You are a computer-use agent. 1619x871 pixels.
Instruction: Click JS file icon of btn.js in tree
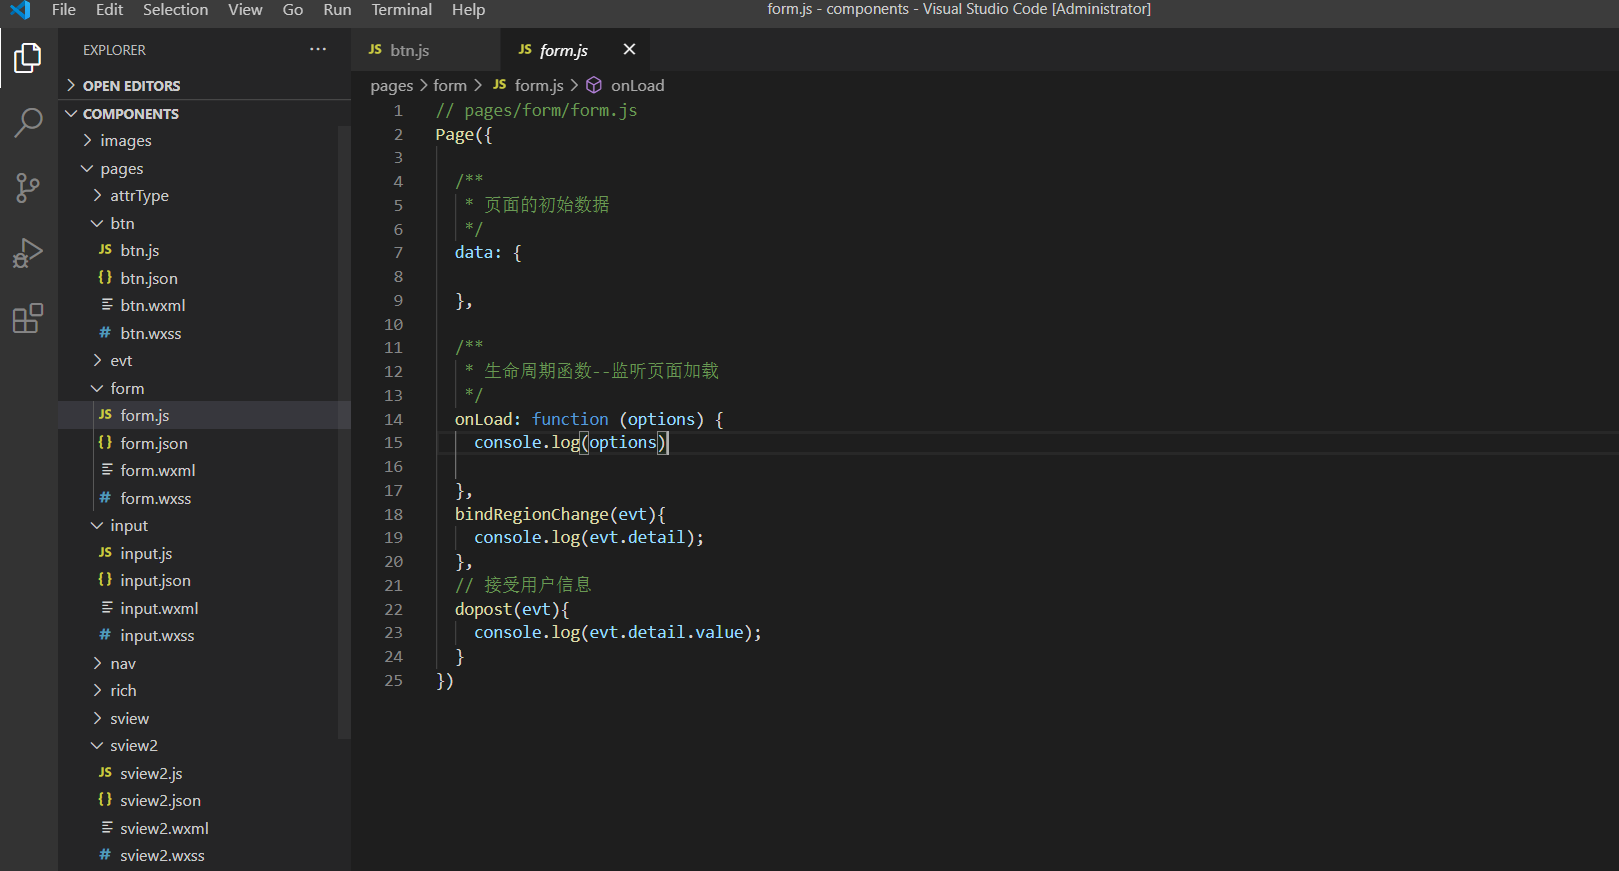[105, 250]
